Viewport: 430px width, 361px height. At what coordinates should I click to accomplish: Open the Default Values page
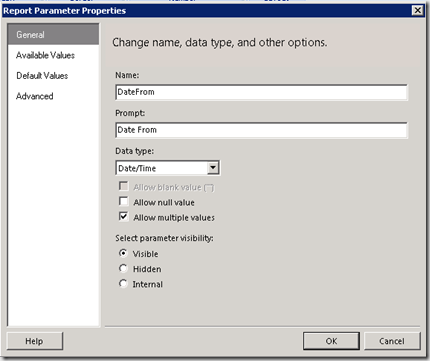coord(42,76)
